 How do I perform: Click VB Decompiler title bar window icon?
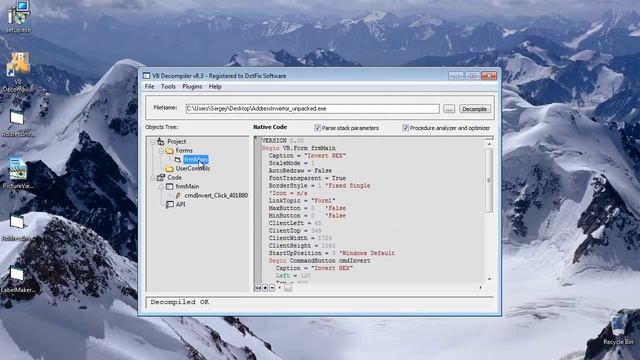[147, 76]
